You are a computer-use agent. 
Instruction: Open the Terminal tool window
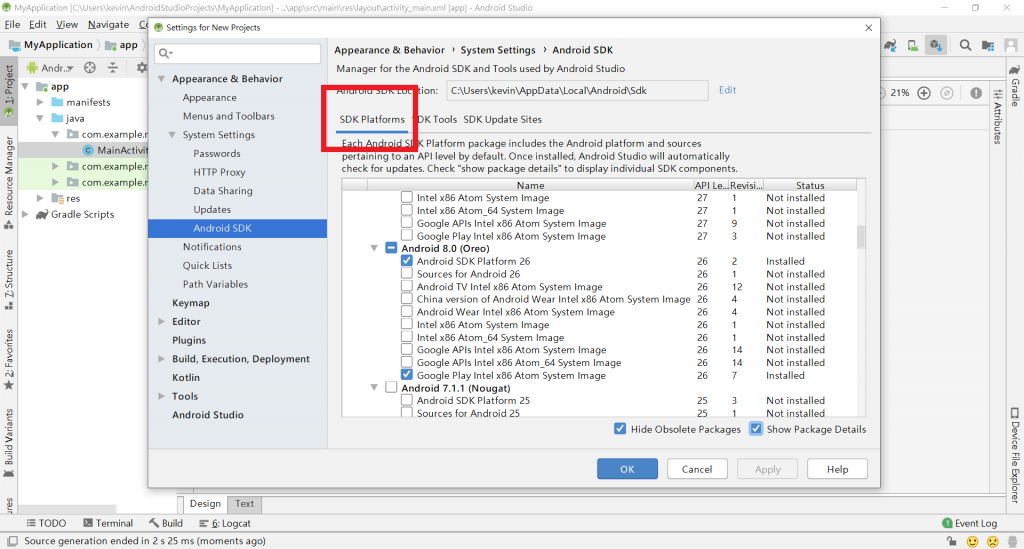[x=108, y=523]
